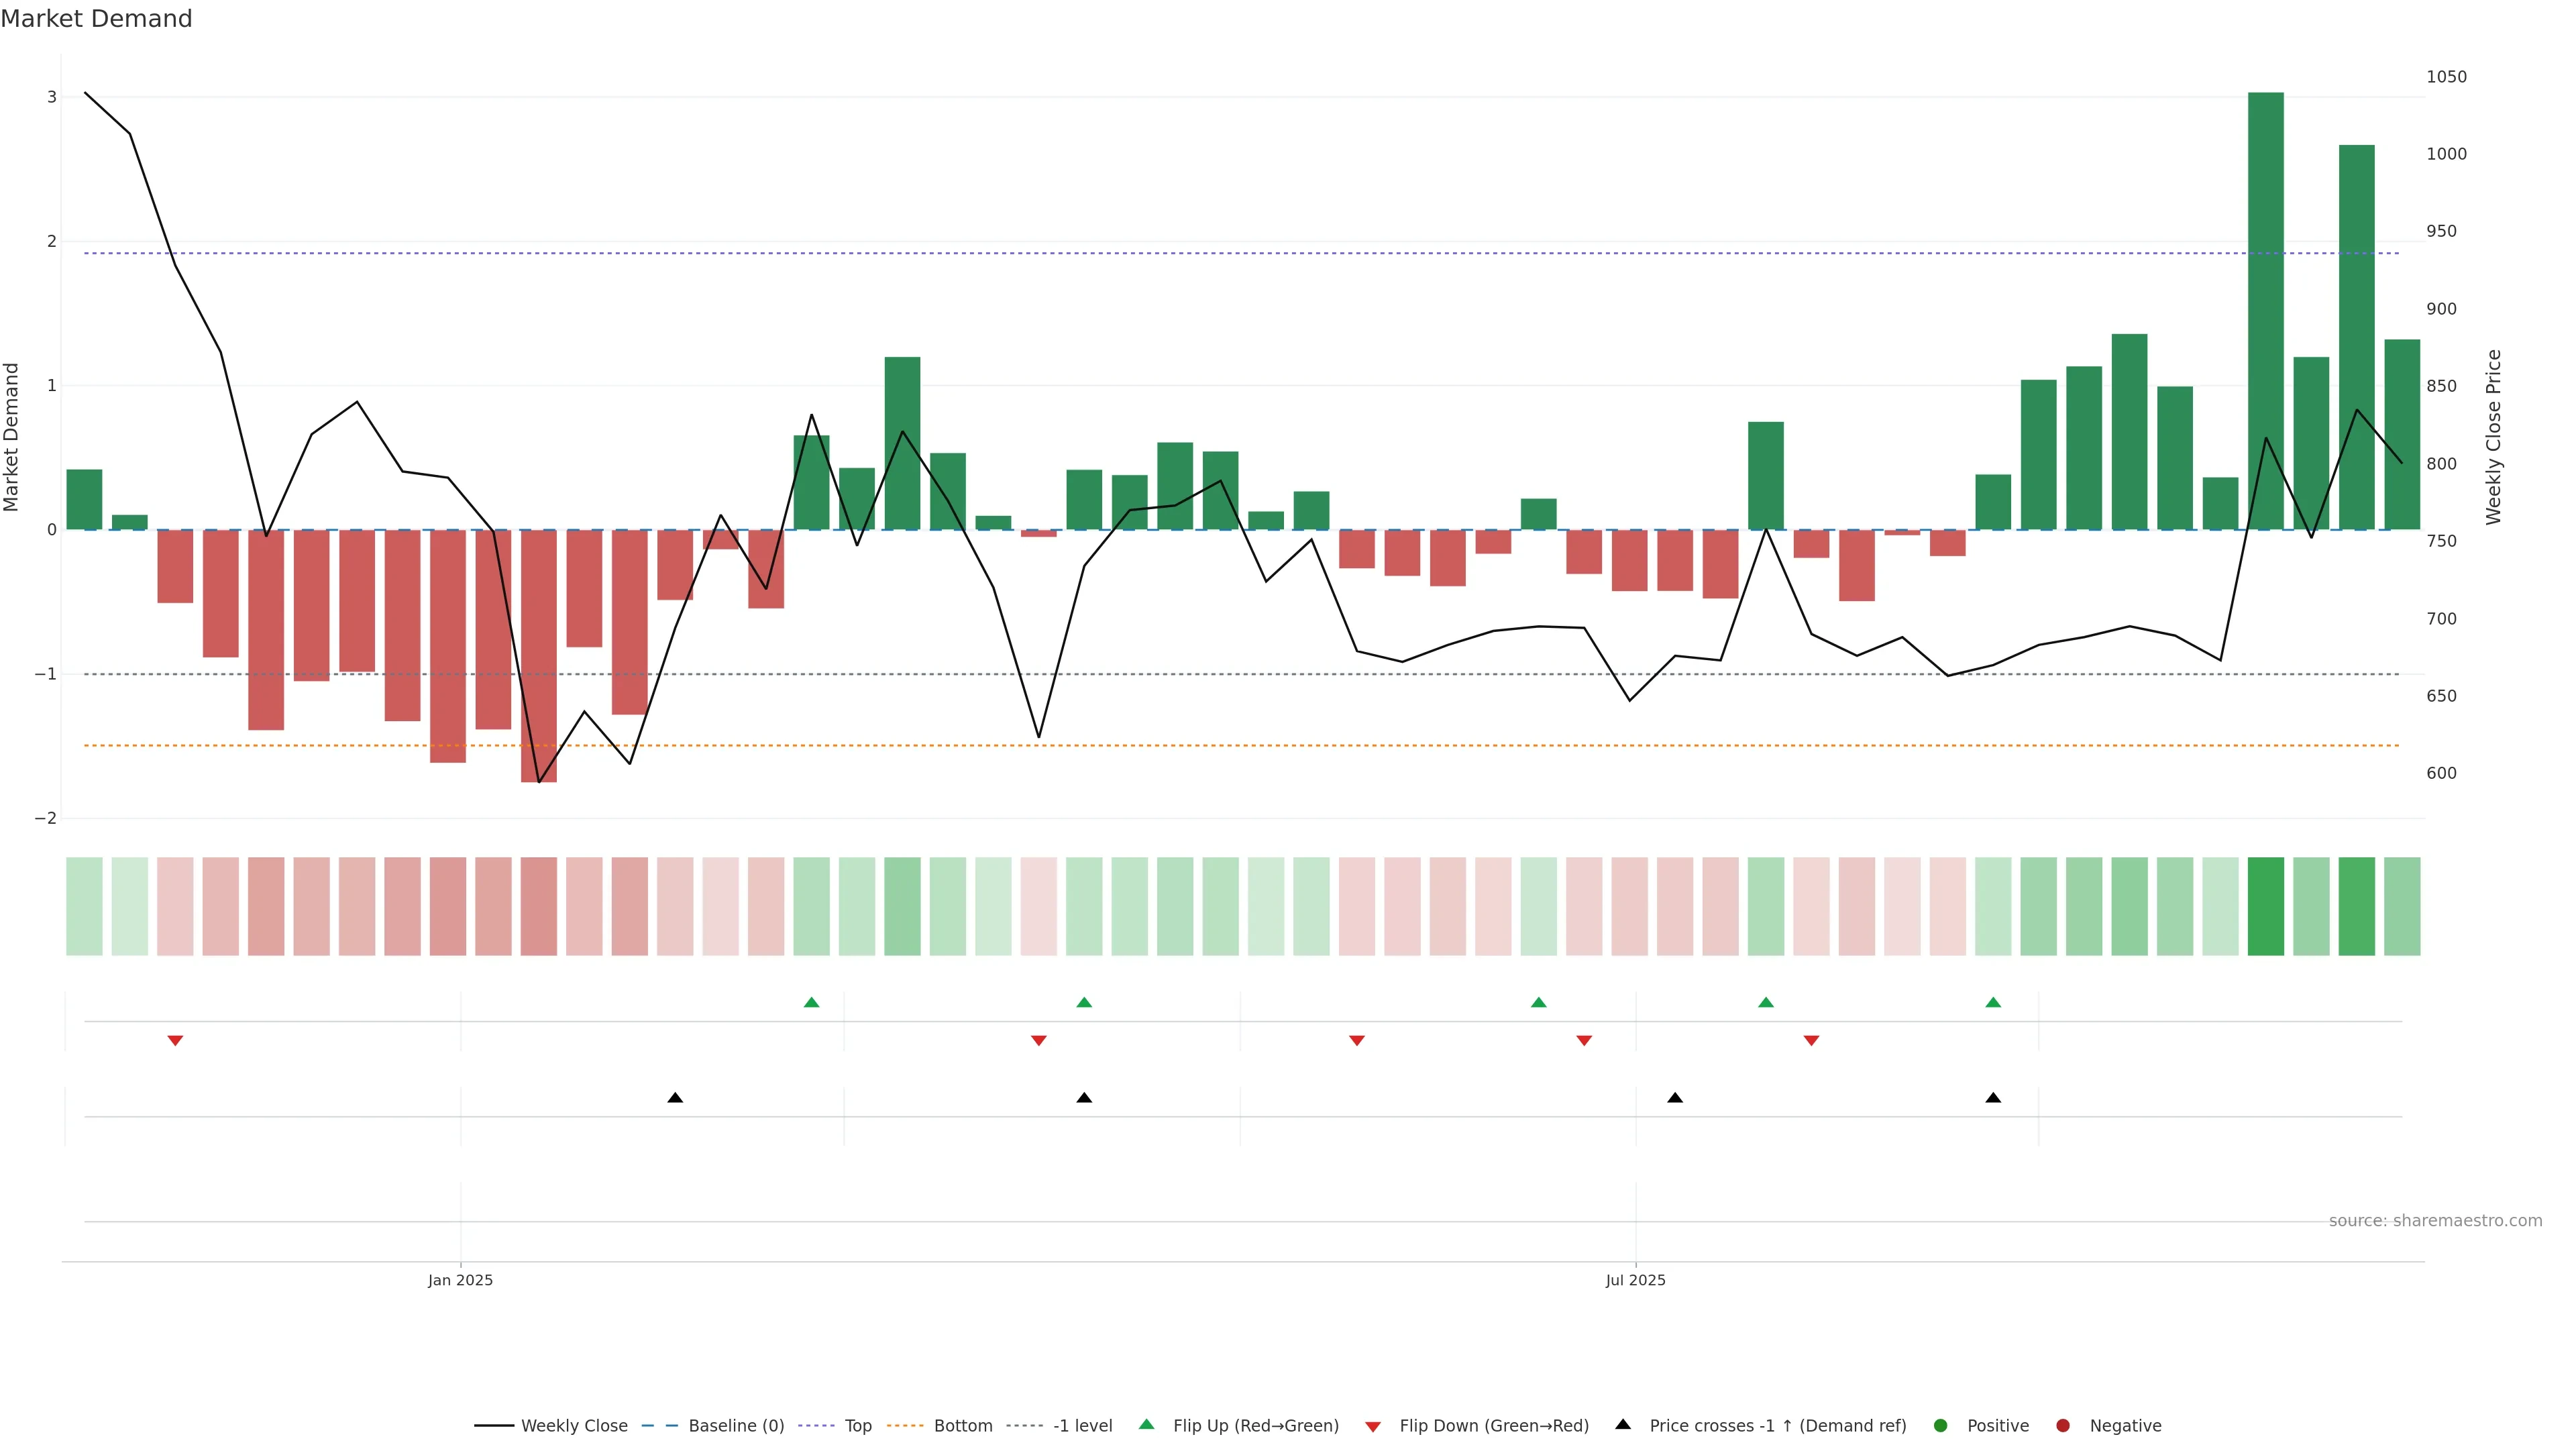
Task: Click the red Negative legend dot
Action: click(2063, 1426)
